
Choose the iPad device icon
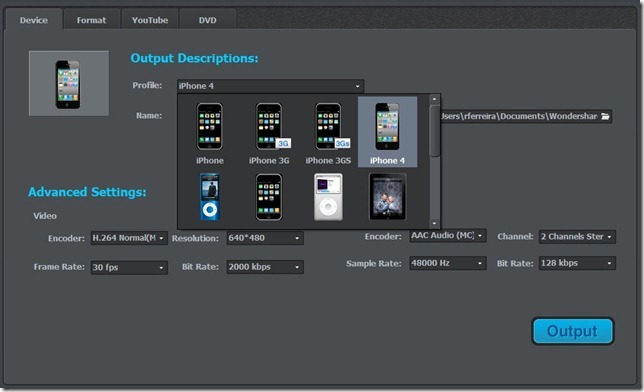(x=387, y=197)
